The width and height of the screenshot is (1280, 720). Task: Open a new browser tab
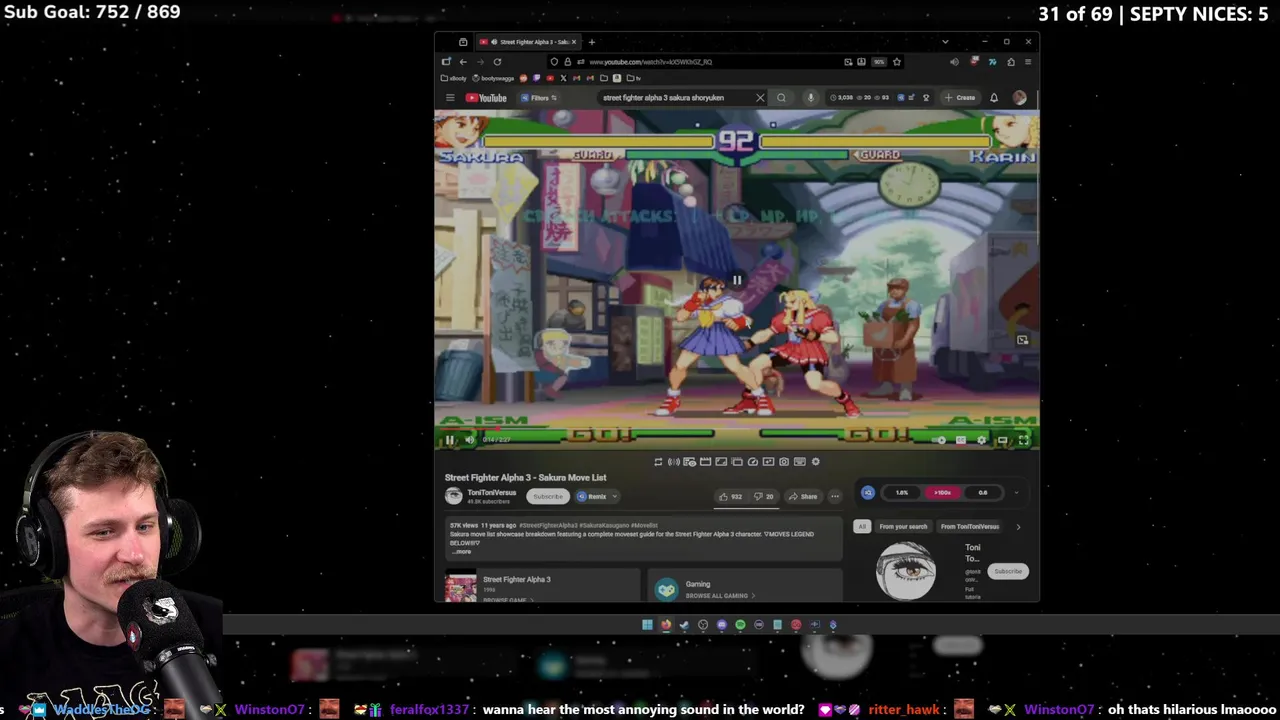pyautogui.click(x=592, y=42)
